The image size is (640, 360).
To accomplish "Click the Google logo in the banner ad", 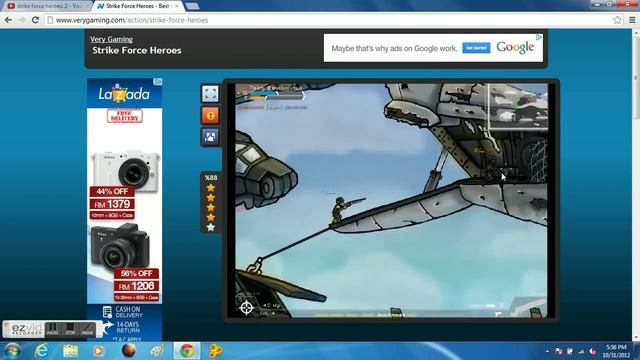I will point(515,47).
